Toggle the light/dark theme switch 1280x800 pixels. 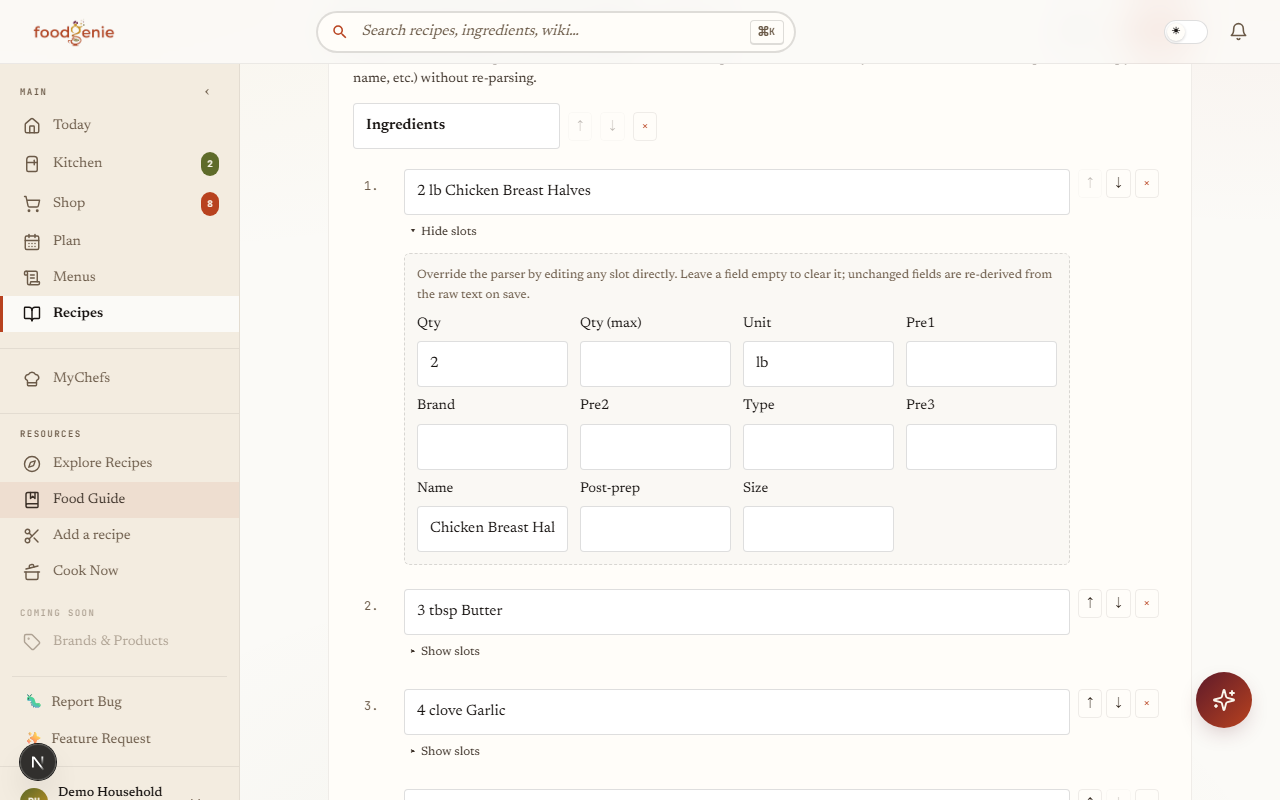[1185, 32]
